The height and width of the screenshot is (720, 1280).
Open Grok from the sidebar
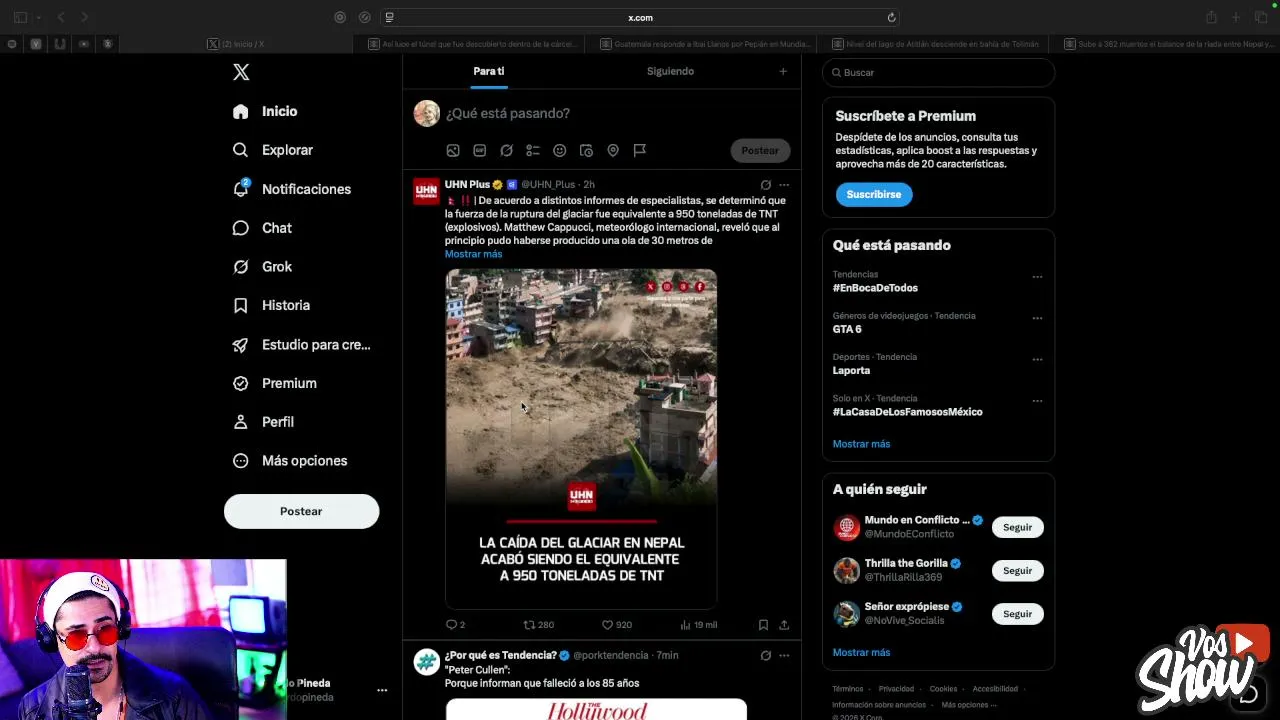(262, 267)
